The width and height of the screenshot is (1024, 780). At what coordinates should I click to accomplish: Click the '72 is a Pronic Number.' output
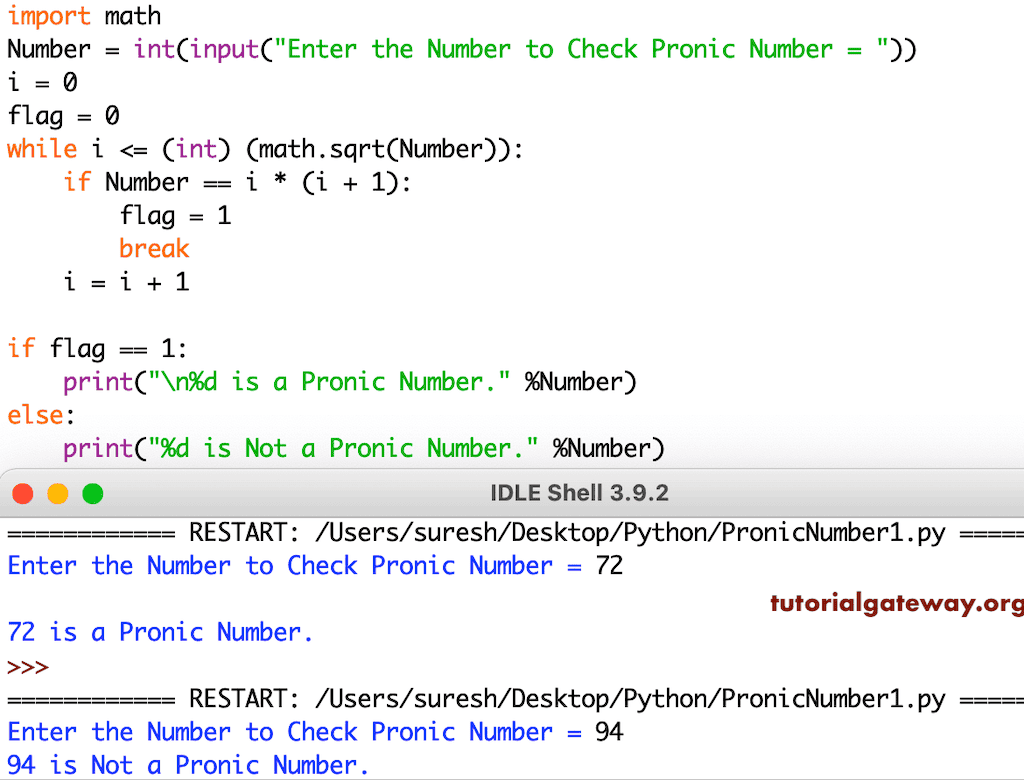pos(160,631)
